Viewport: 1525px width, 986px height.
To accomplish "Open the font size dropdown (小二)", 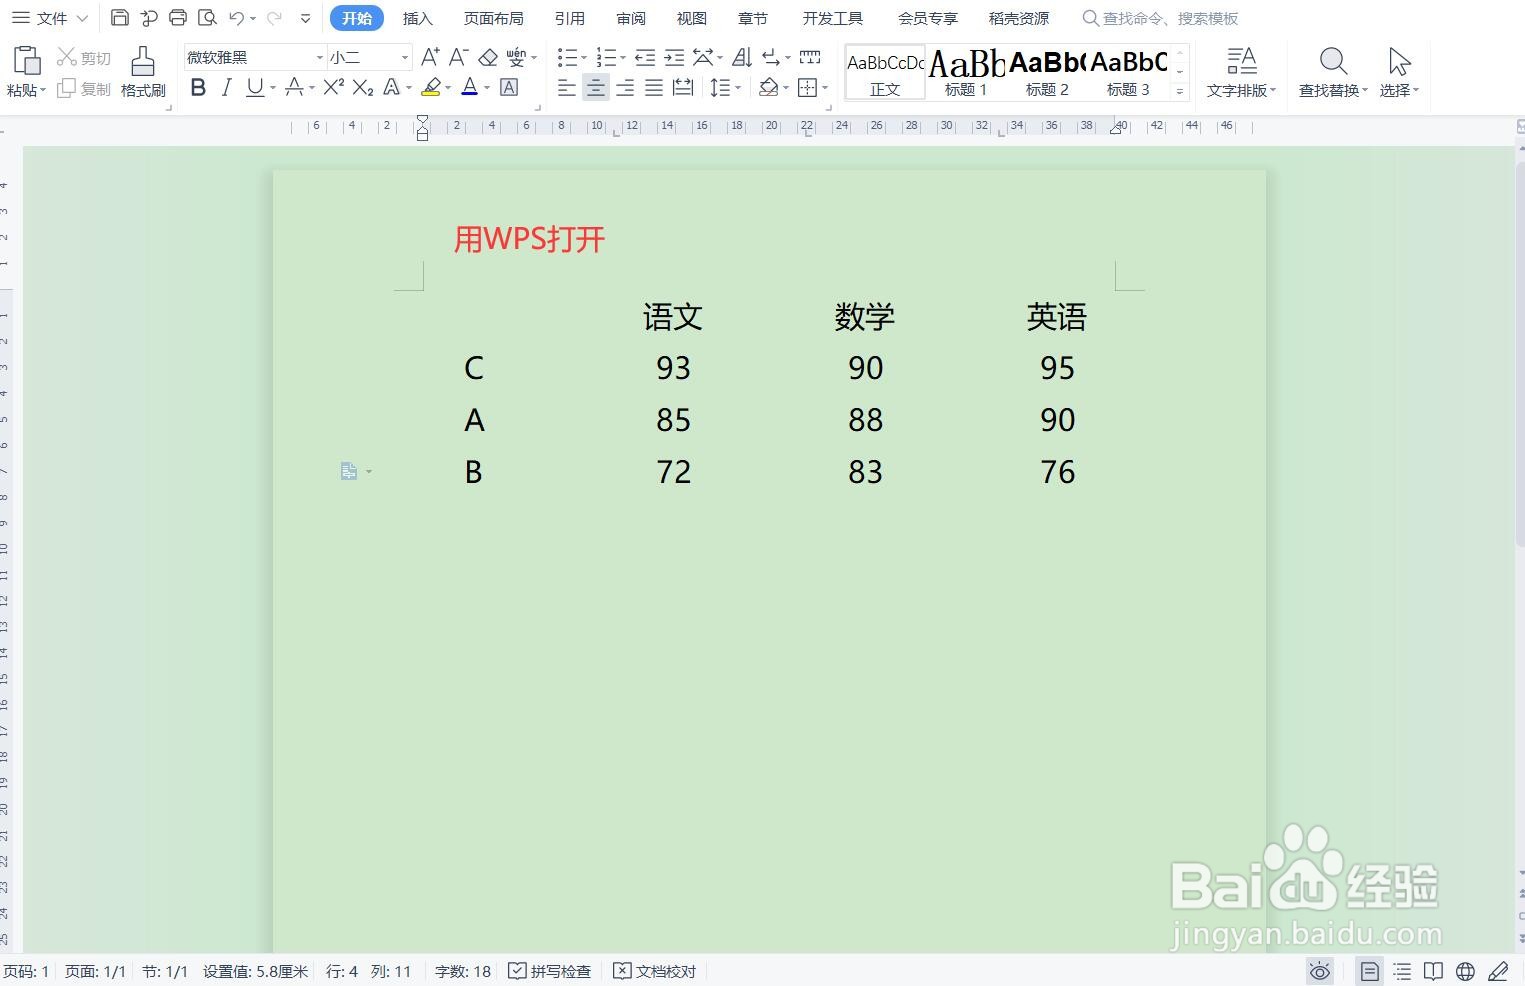I will point(404,57).
